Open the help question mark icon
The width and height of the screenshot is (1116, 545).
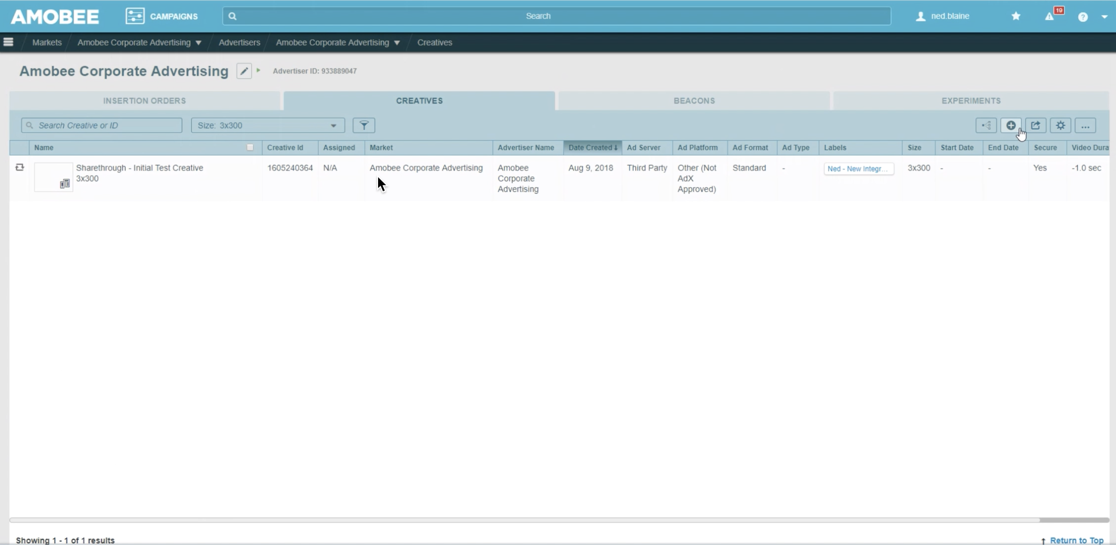1083,16
